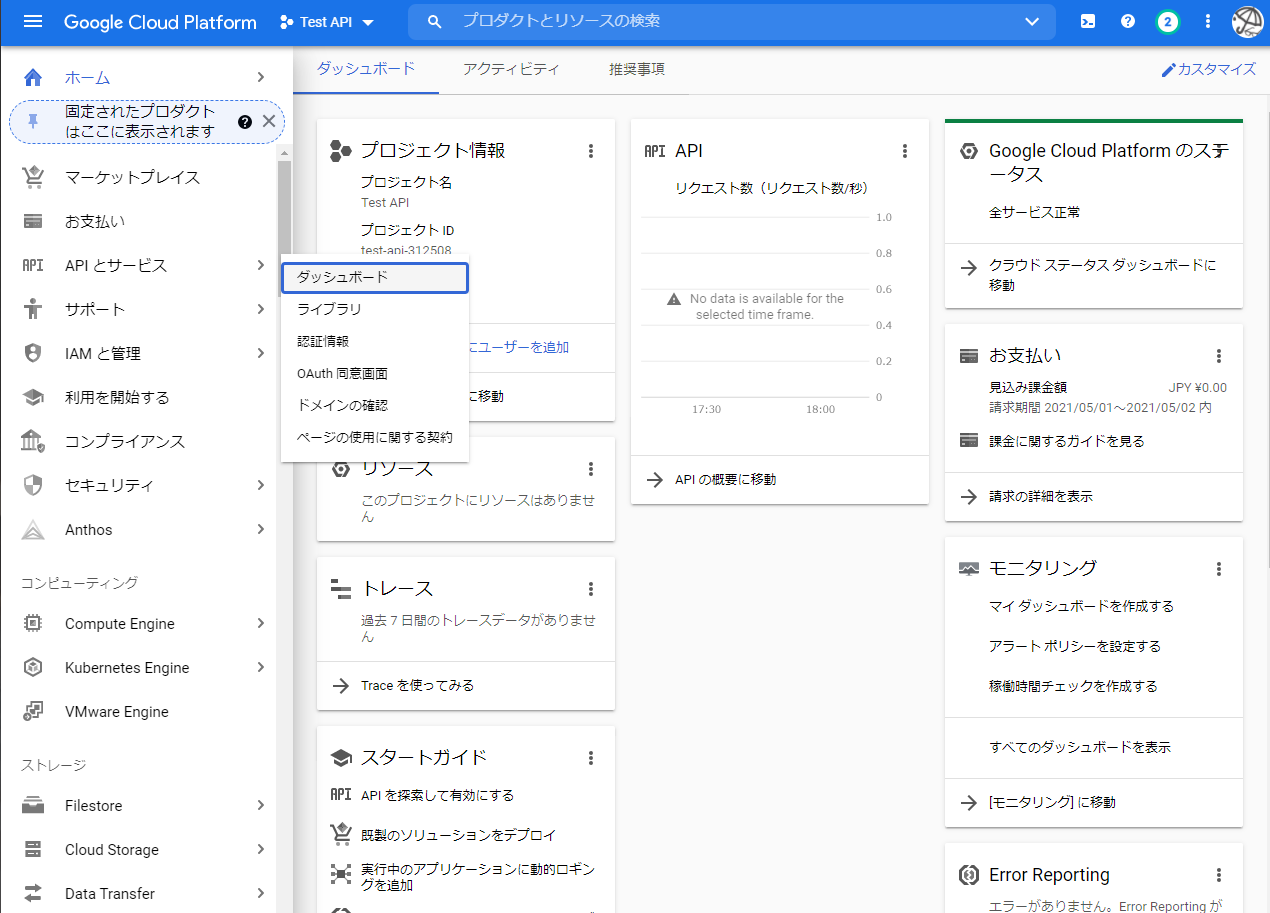Image resolution: width=1270 pixels, height=913 pixels.
Task: Activate Cloud Shell terminal icon
Action: (x=1088, y=21)
